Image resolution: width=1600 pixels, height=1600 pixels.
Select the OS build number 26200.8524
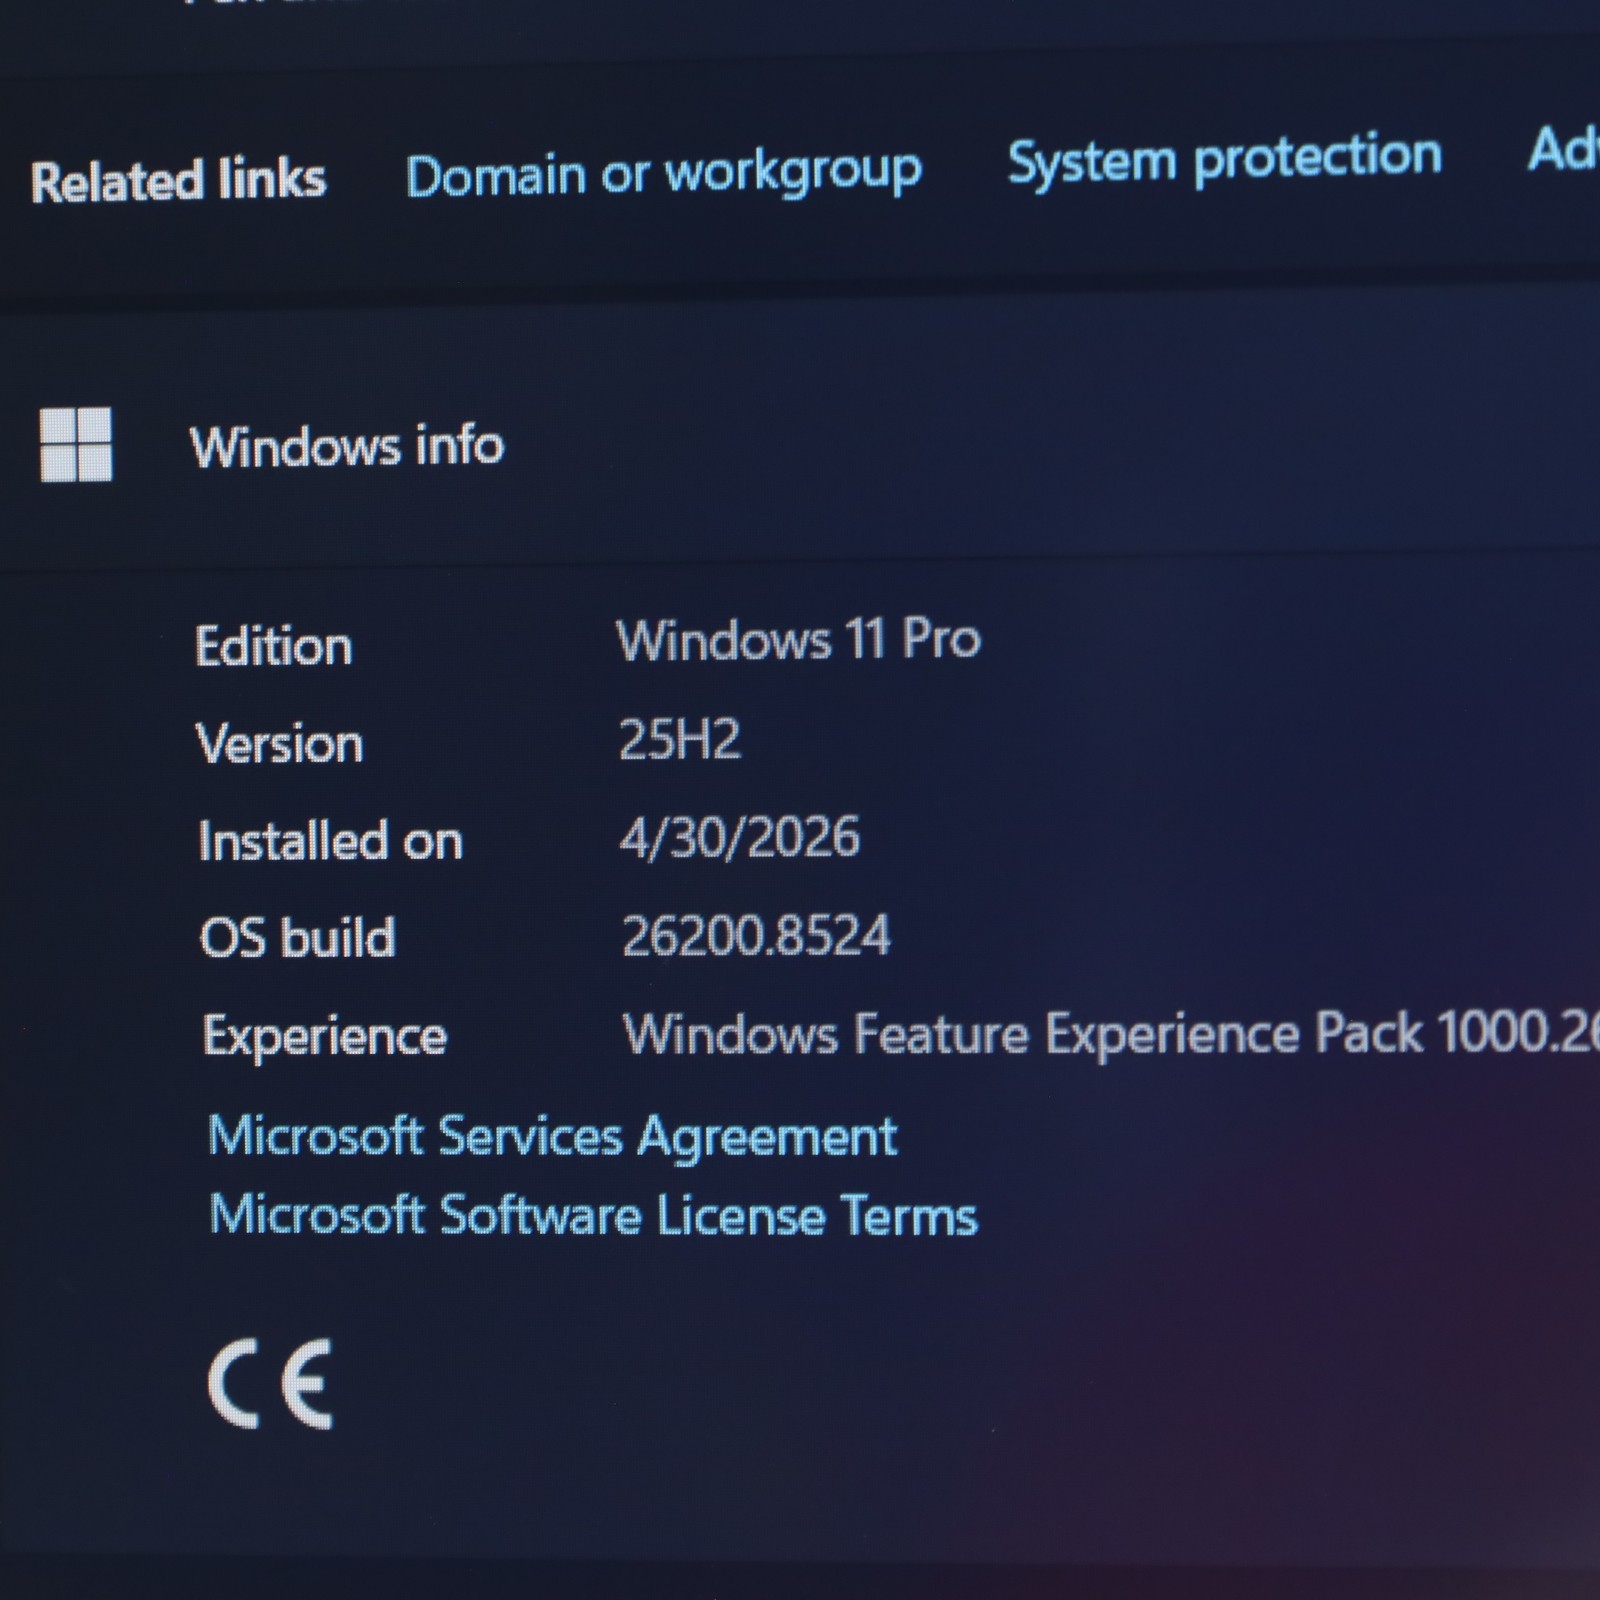click(x=756, y=936)
